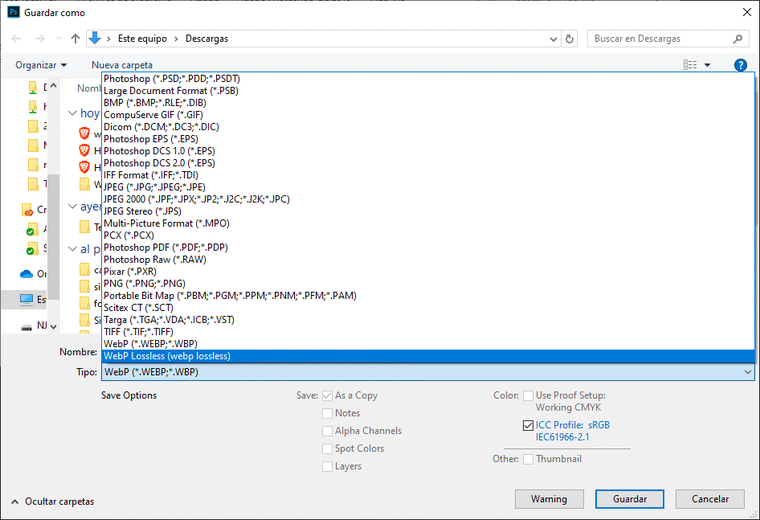Collapse the ayer file group
This screenshot has height=520, width=760.
tap(73, 206)
